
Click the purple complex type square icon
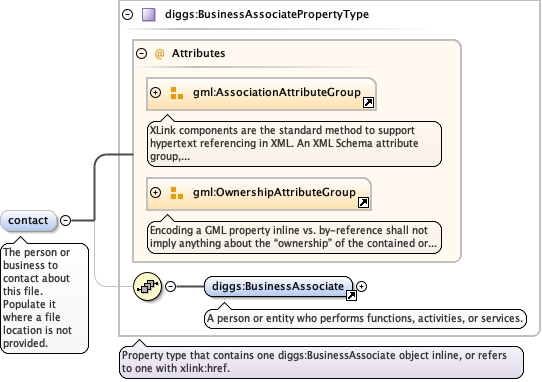(x=149, y=15)
